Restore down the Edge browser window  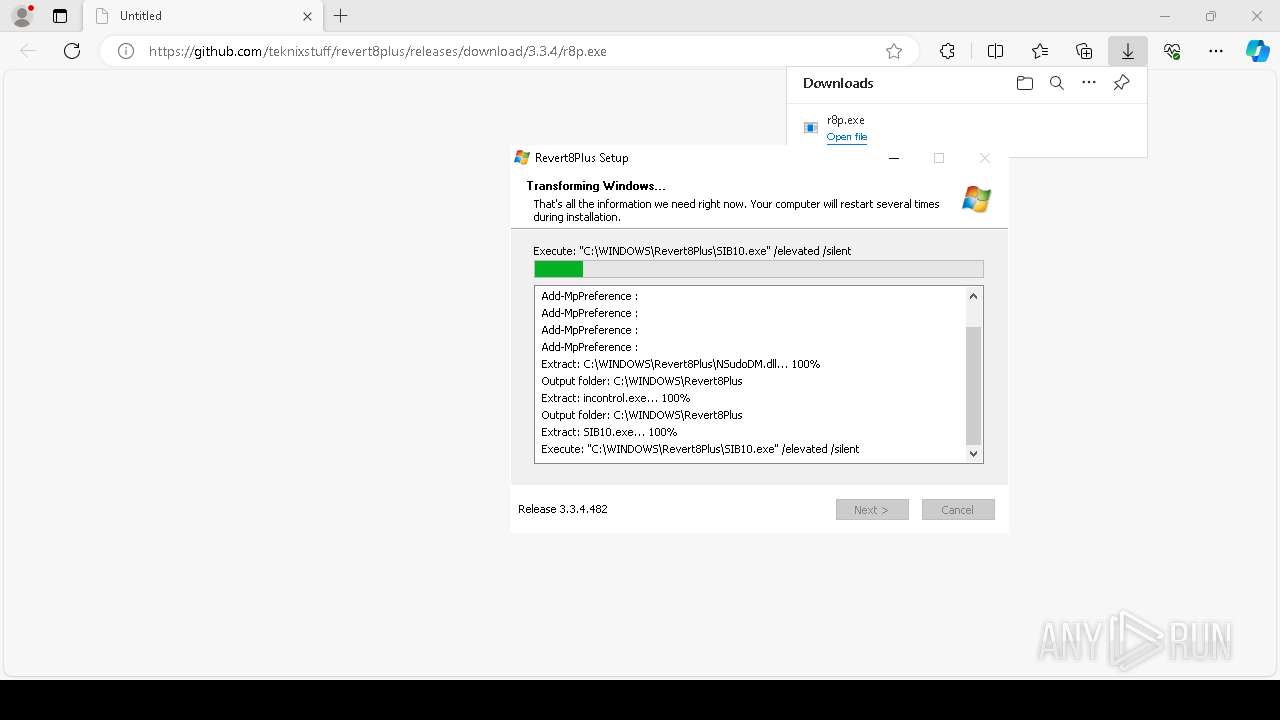pyautogui.click(x=1211, y=16)
